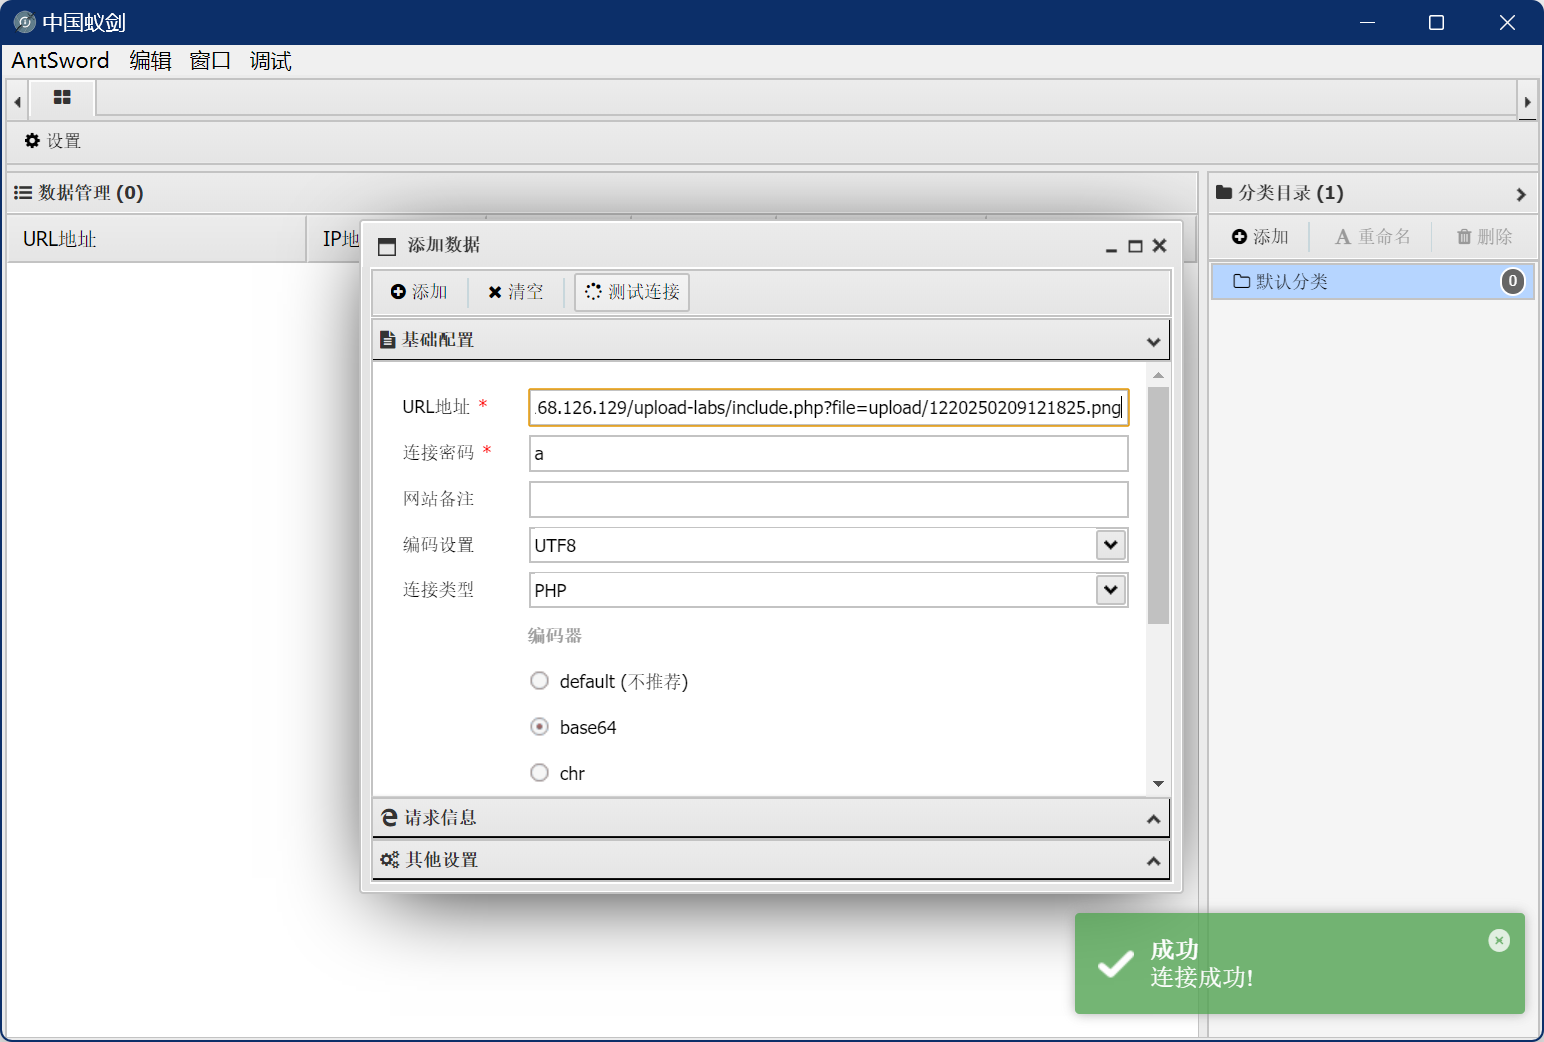Select the default (不推荐) encoder radio
This screenshot has width=1544, height=1042.
[x=539, y=681]
